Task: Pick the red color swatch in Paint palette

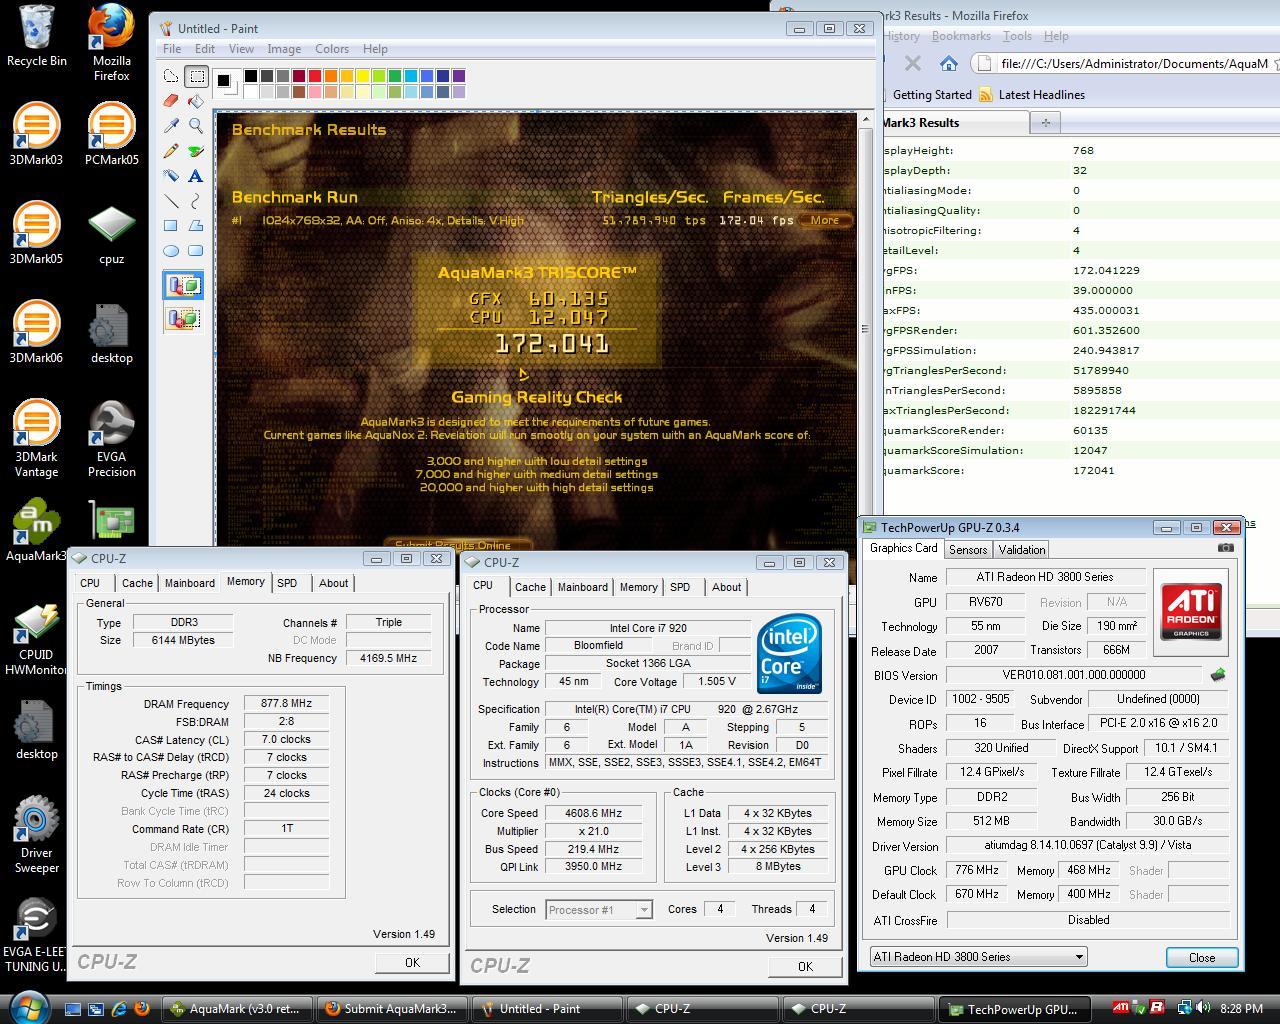Action: coord(315,76)
